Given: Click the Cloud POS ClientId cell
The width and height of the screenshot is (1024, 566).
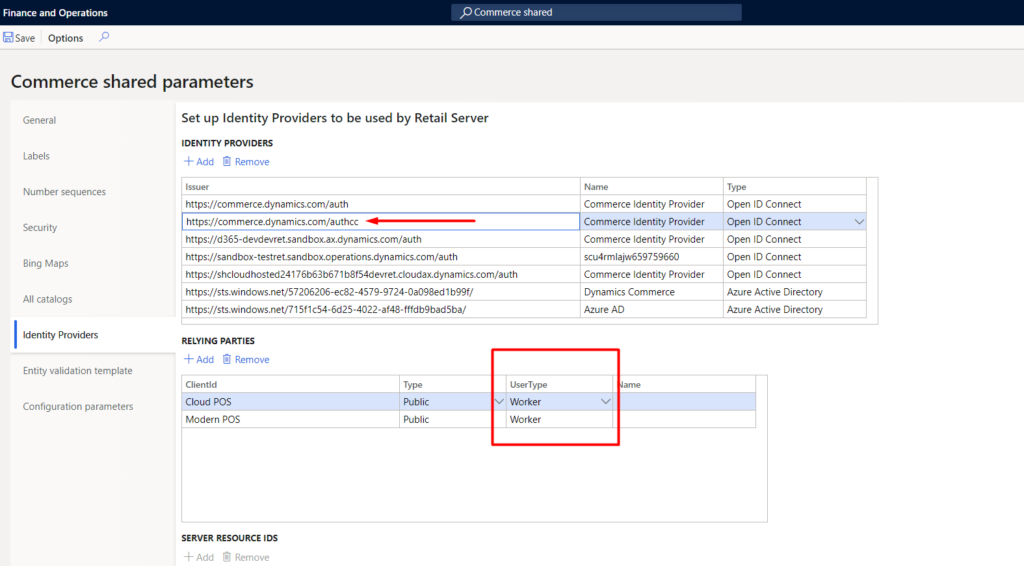Looking at the screenshot, I should pos(291,402).
